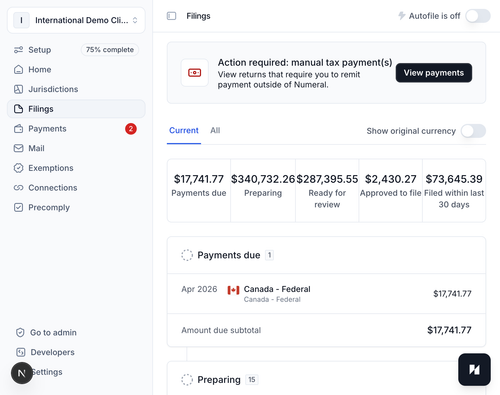Click the Amount due subtotal label
The image size is (500, 395).
click(x=221, y=330)
